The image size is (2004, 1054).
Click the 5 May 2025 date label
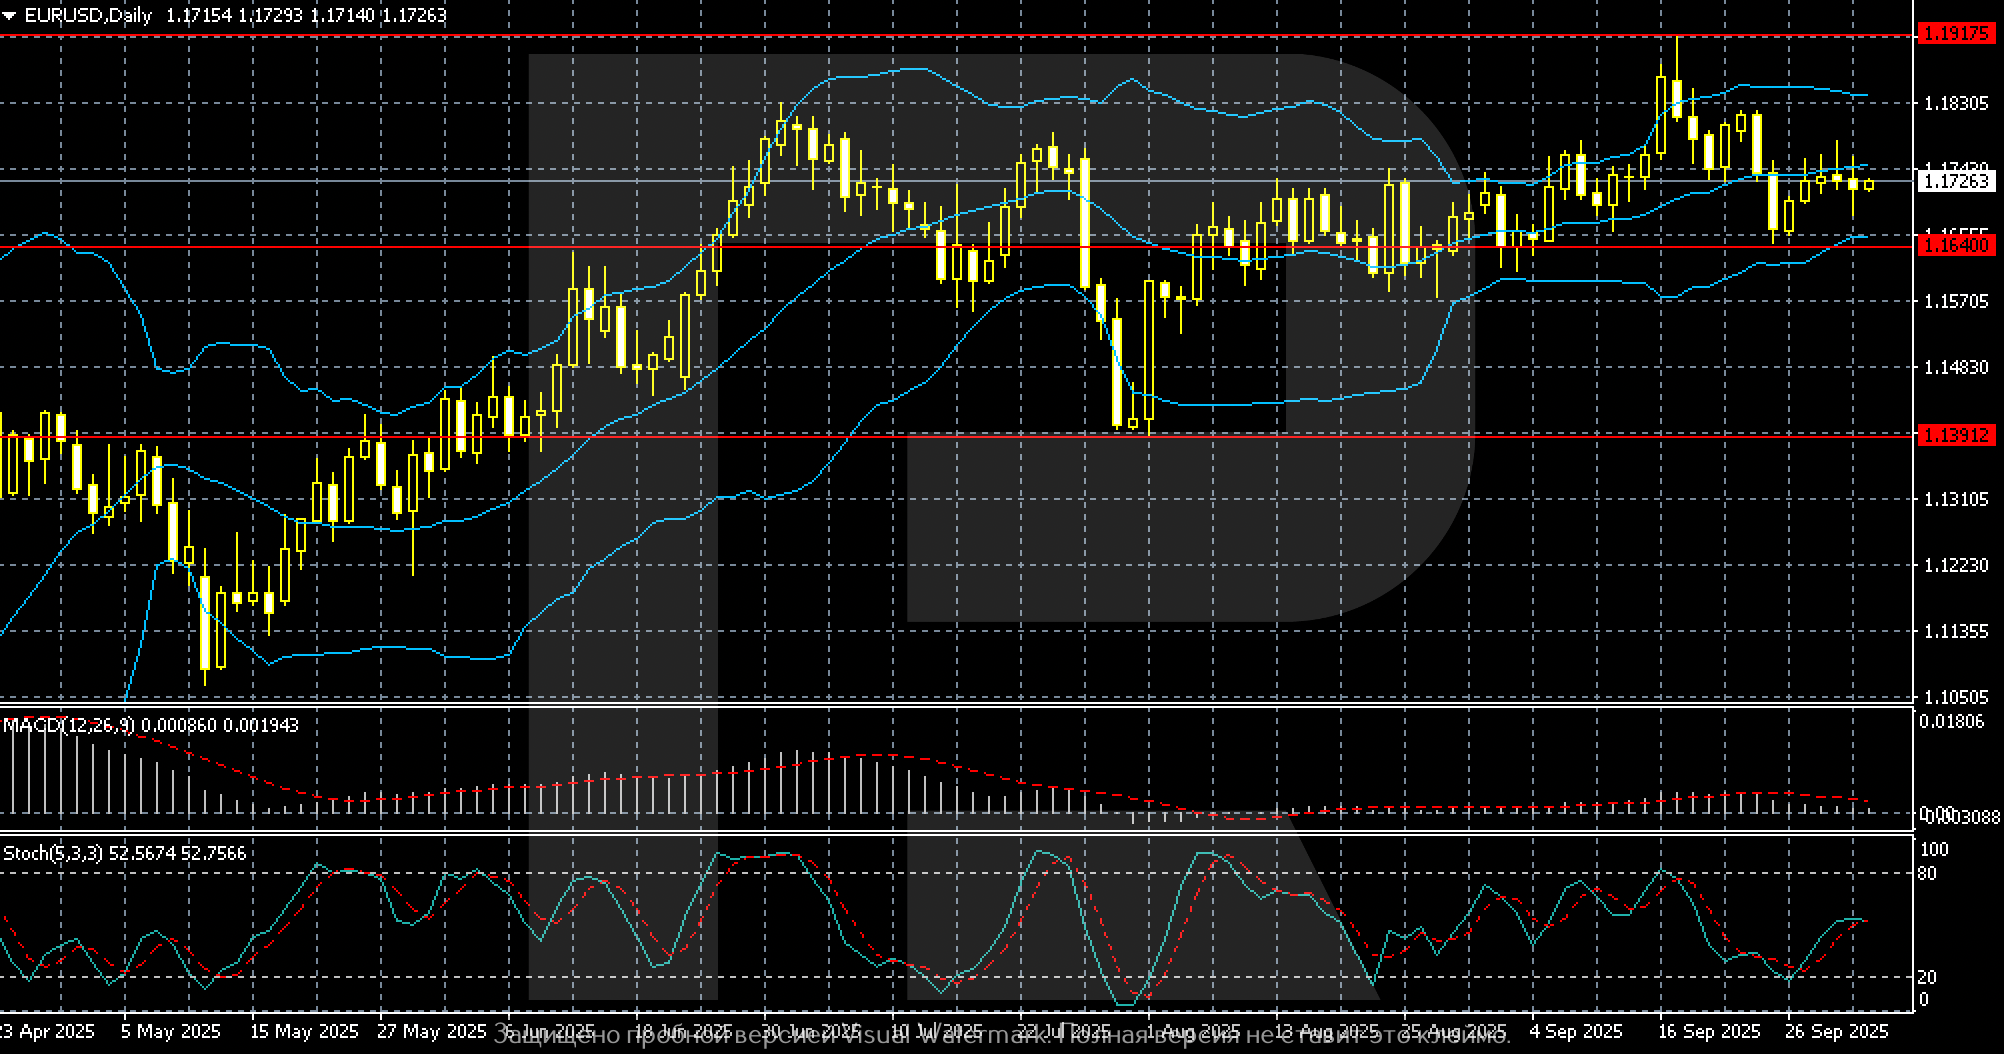pos(170,1031)
